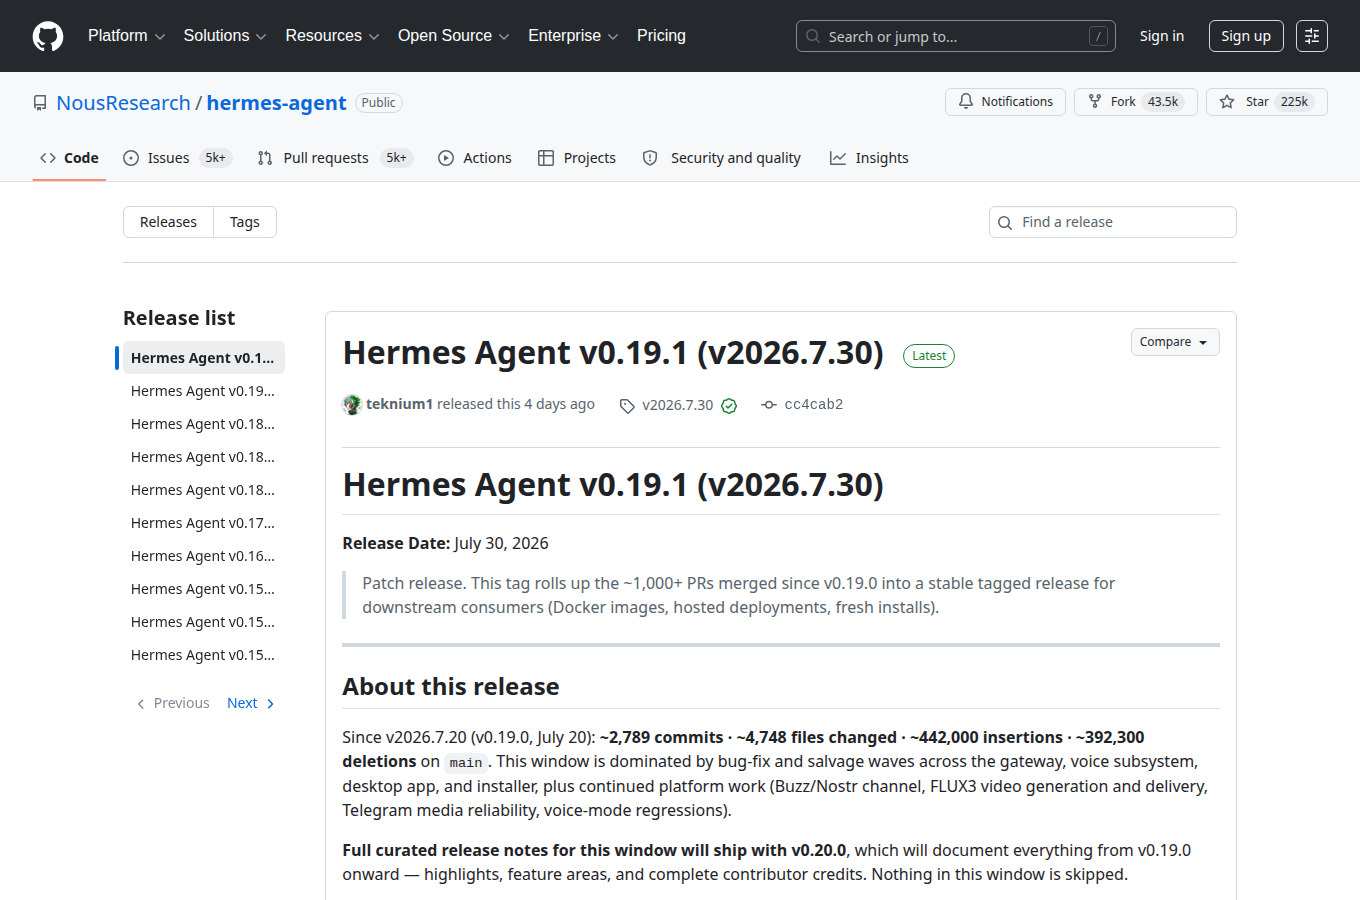Click the Sign up button
This screenshot has height=900, width=1360.
pos(1245,36)
